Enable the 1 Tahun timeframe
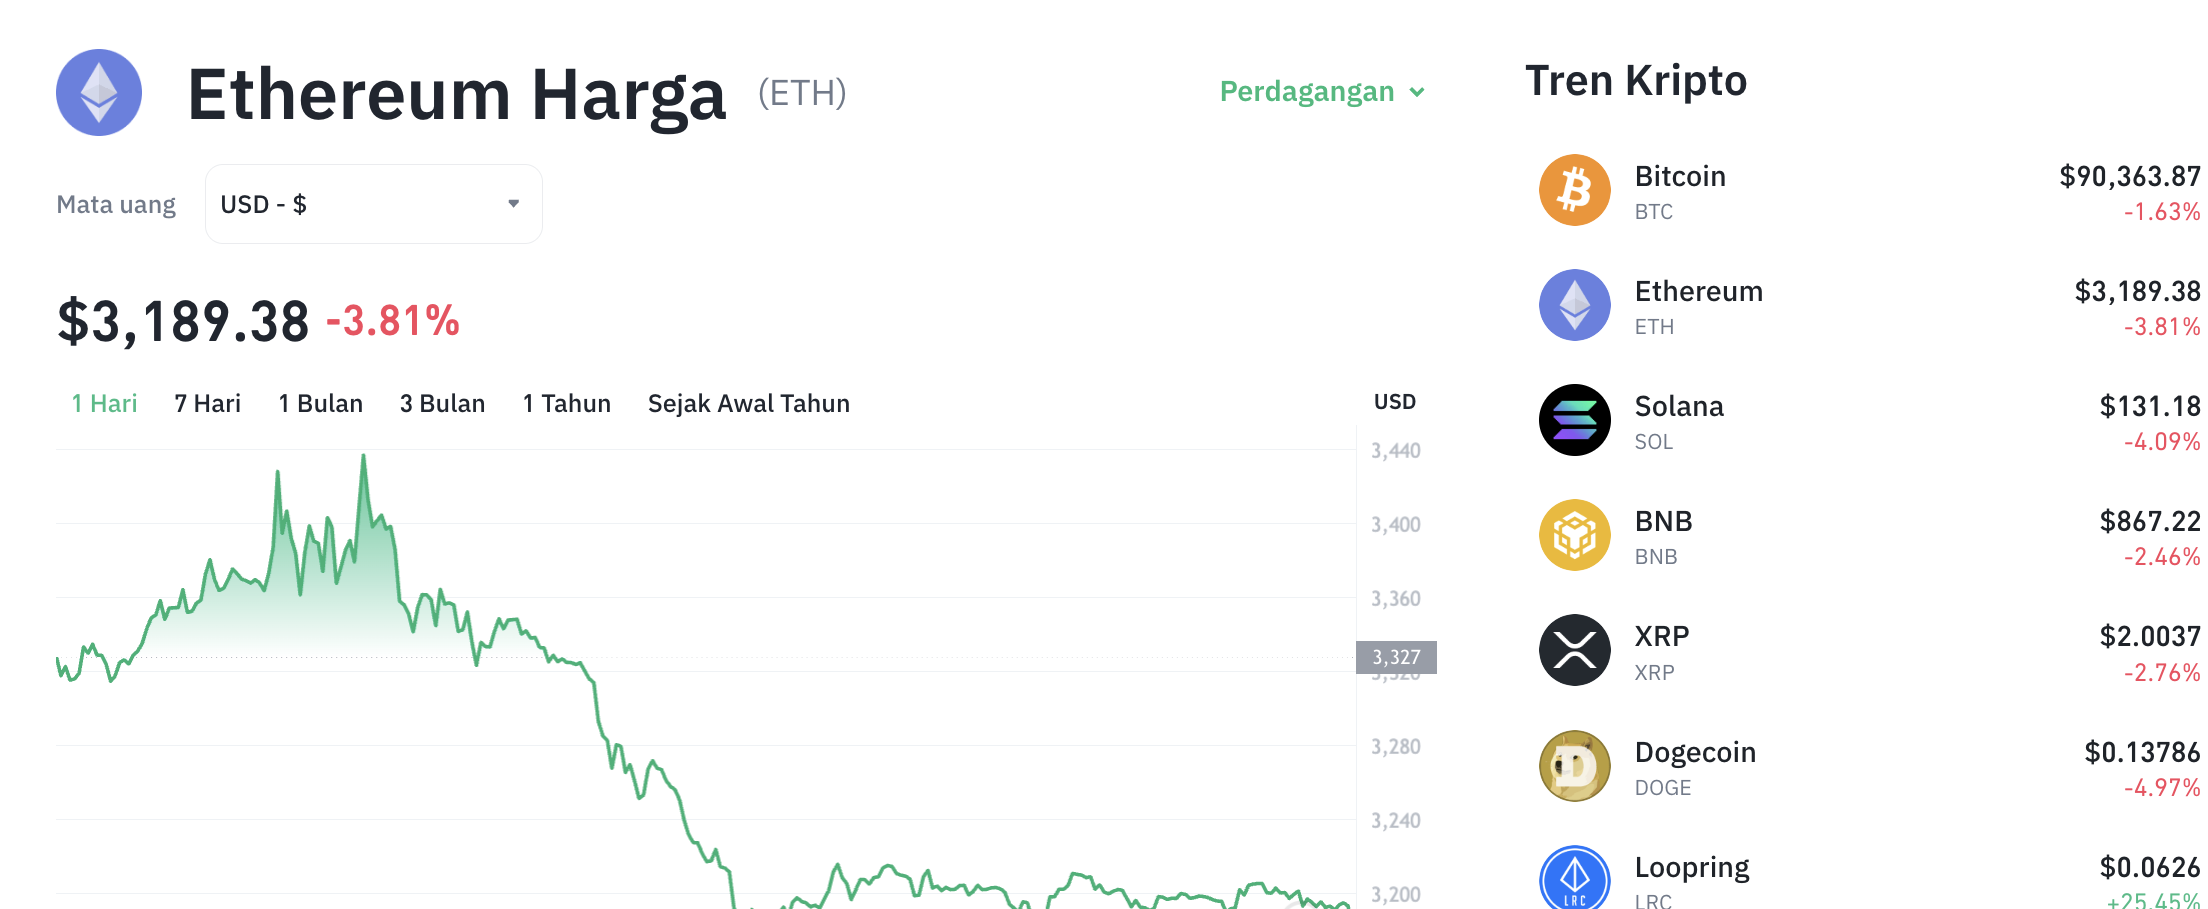The height and width of the screenshot is (909, 2208). 566,403
